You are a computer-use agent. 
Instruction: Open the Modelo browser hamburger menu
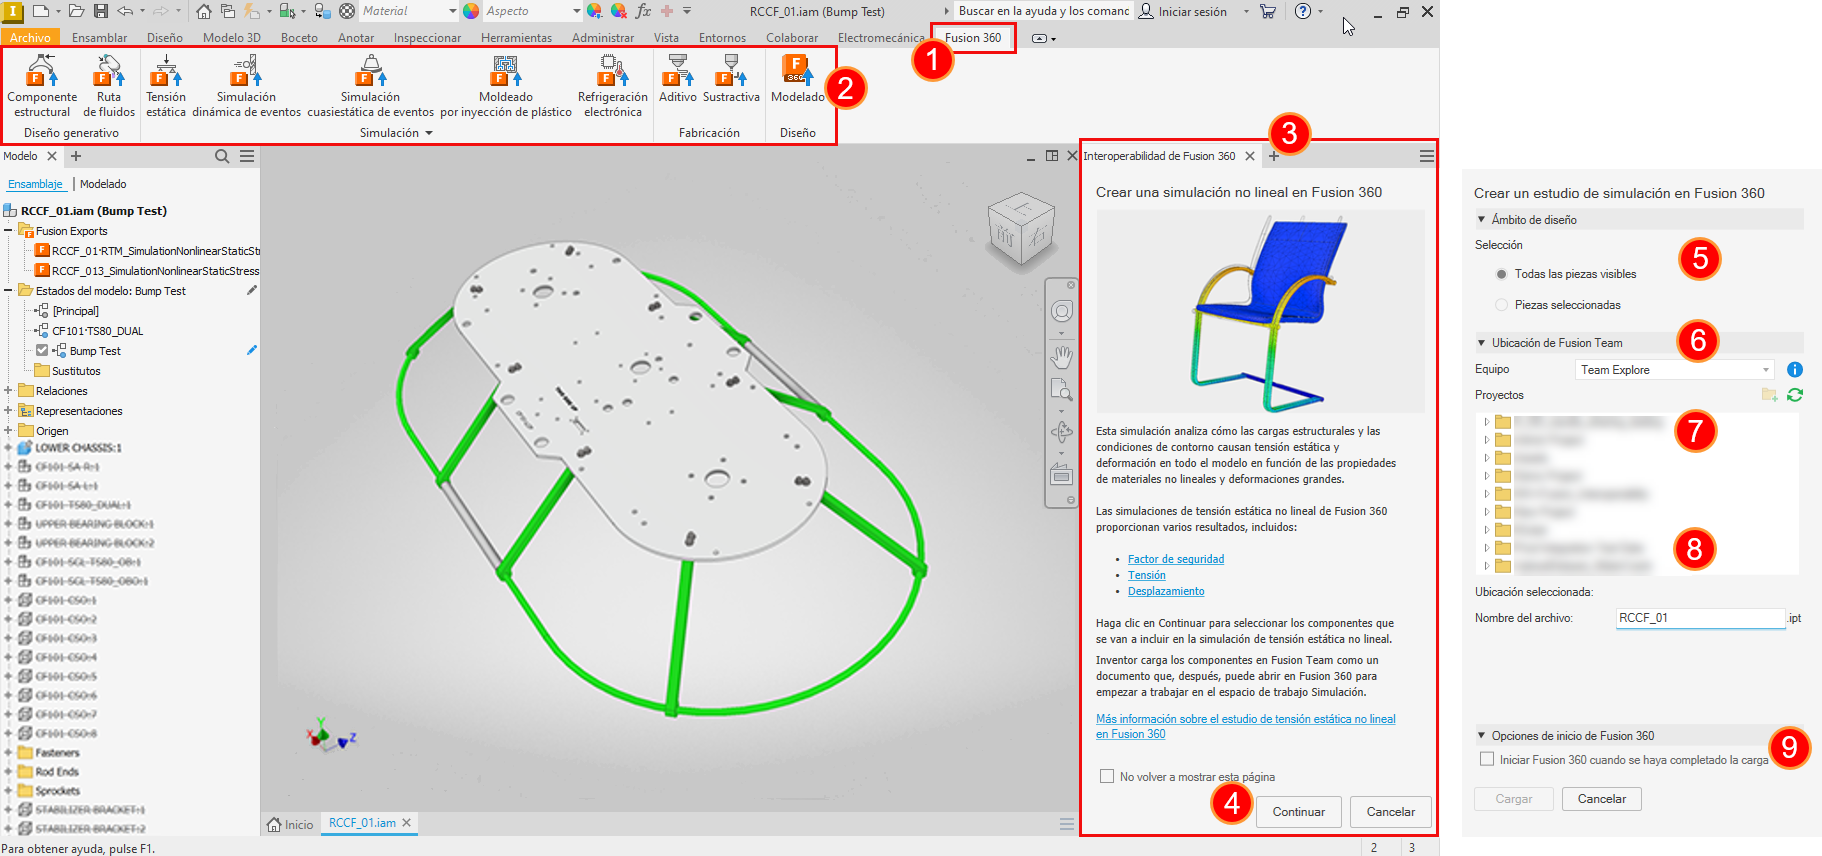pyautogui.click(x=247, y=156)
